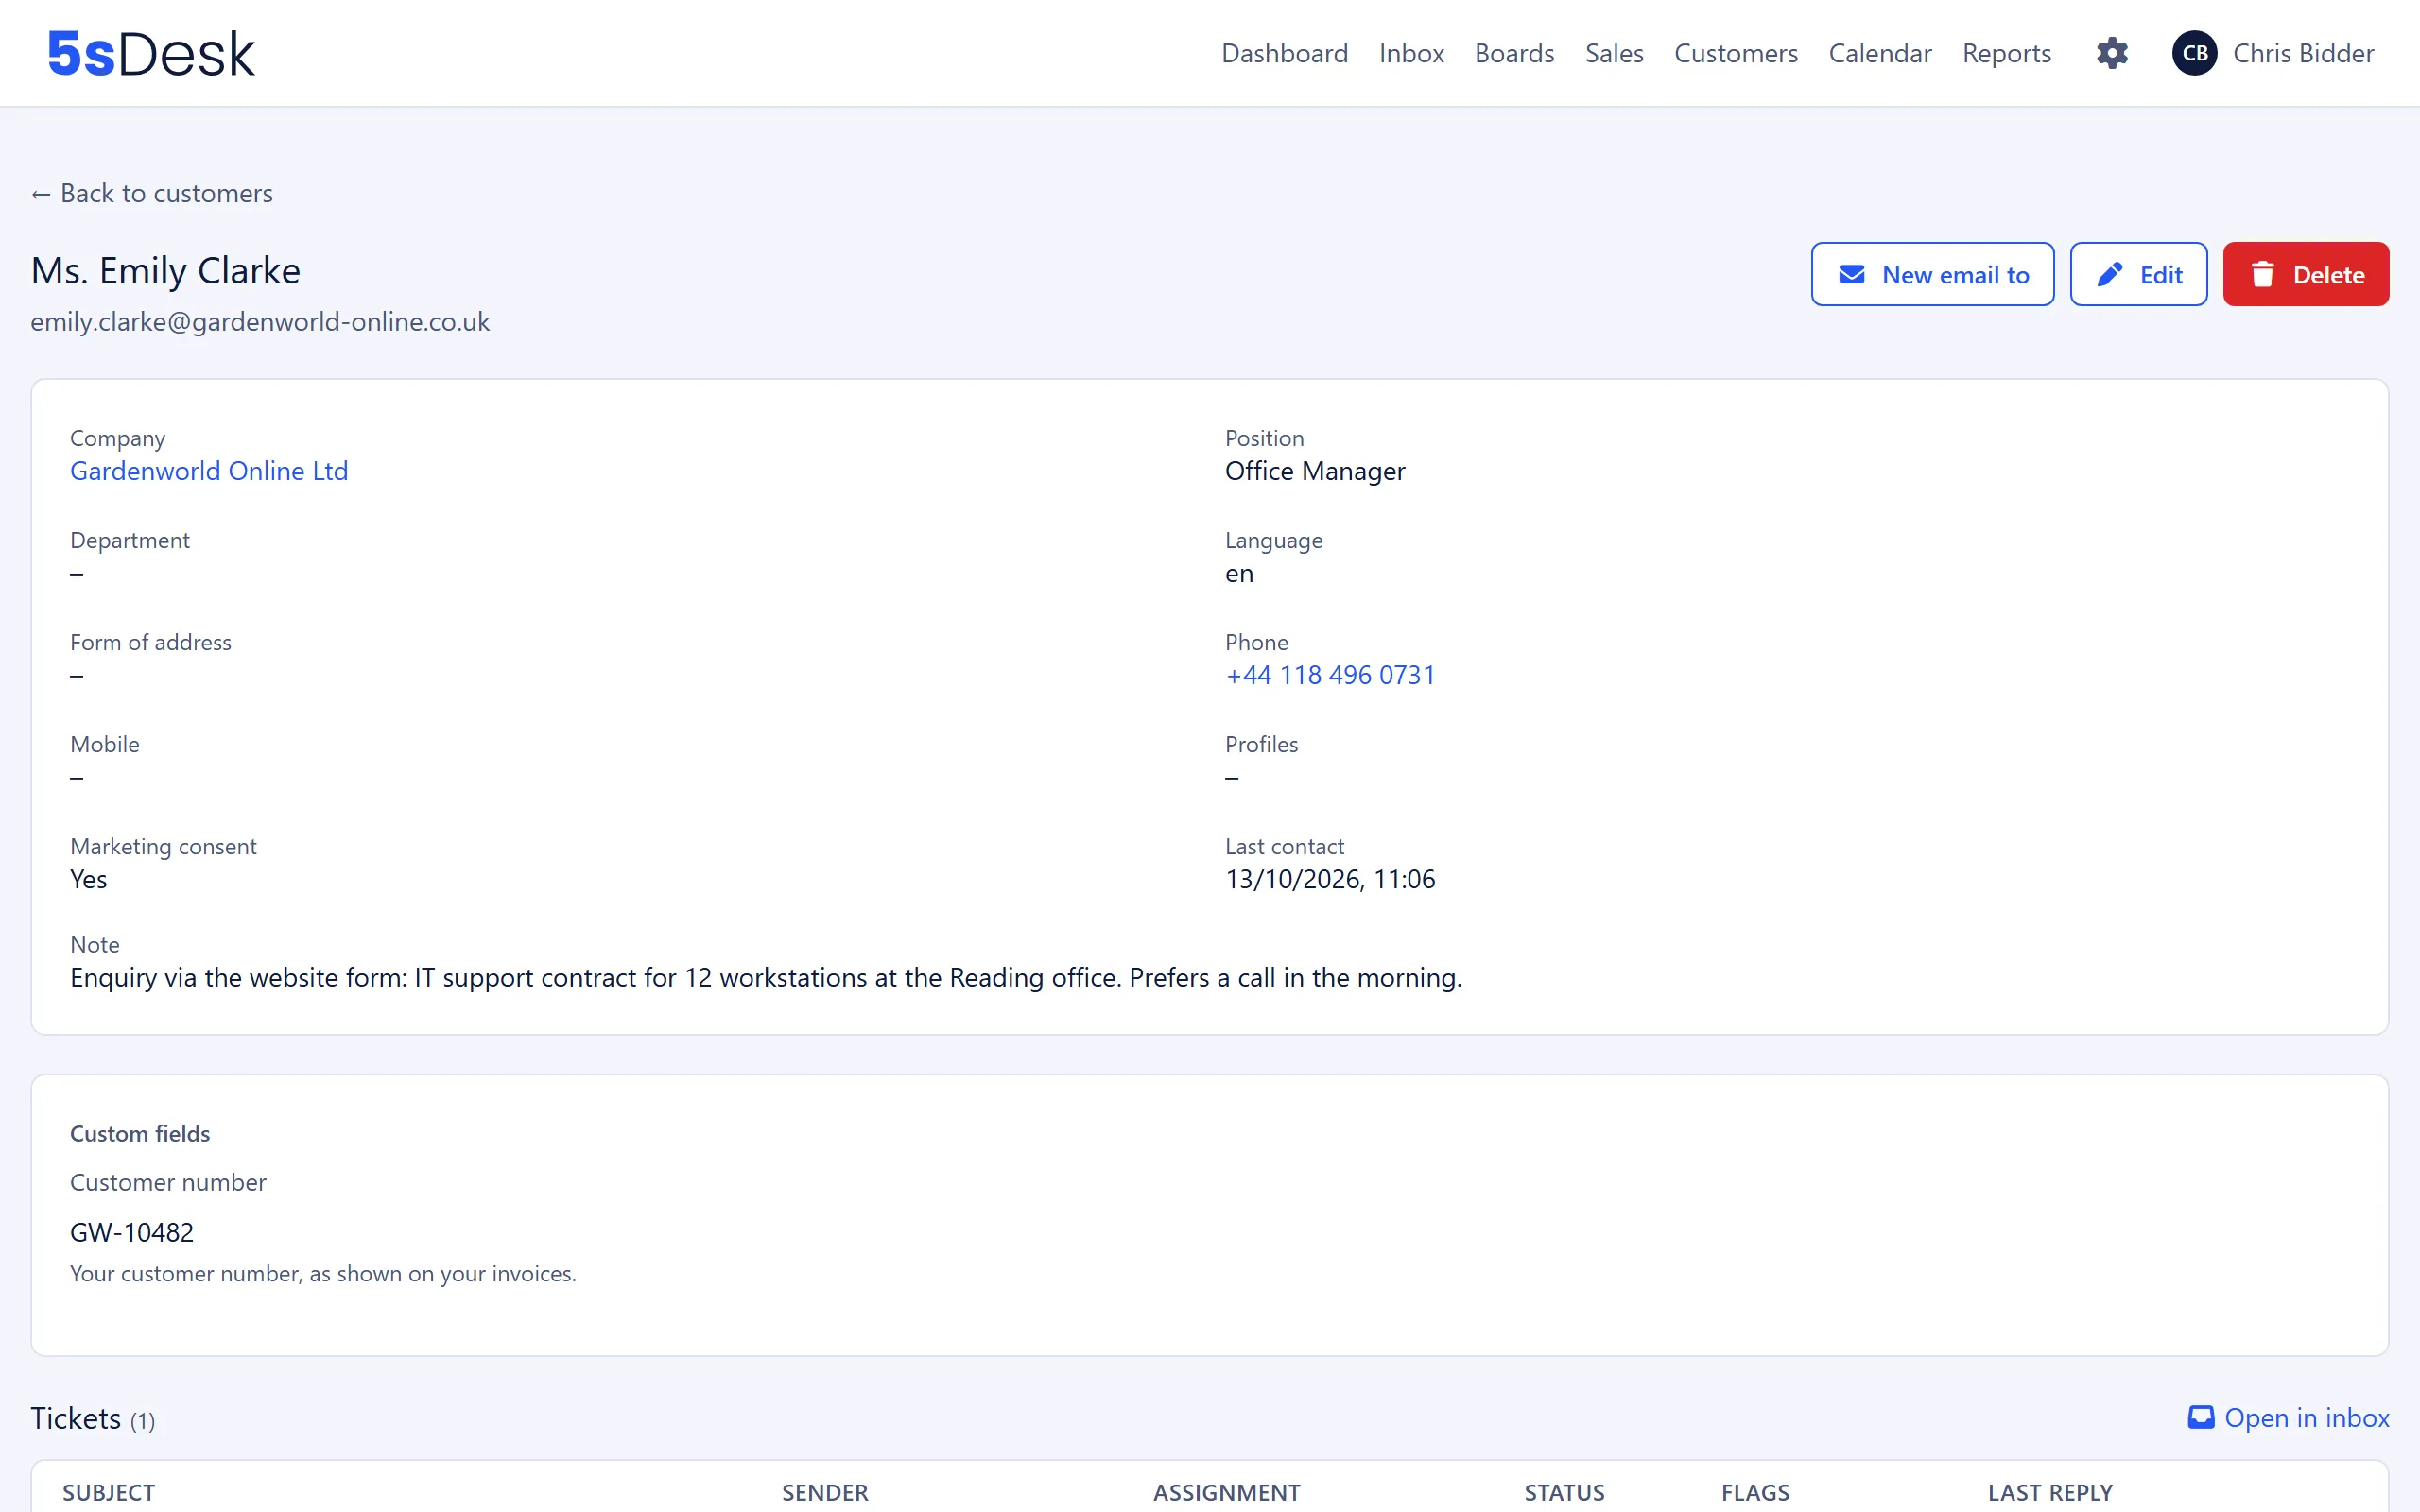Click the trash icon on Delete button
Viewport: 2420px width, 1512px height.
coord(2263,274)
